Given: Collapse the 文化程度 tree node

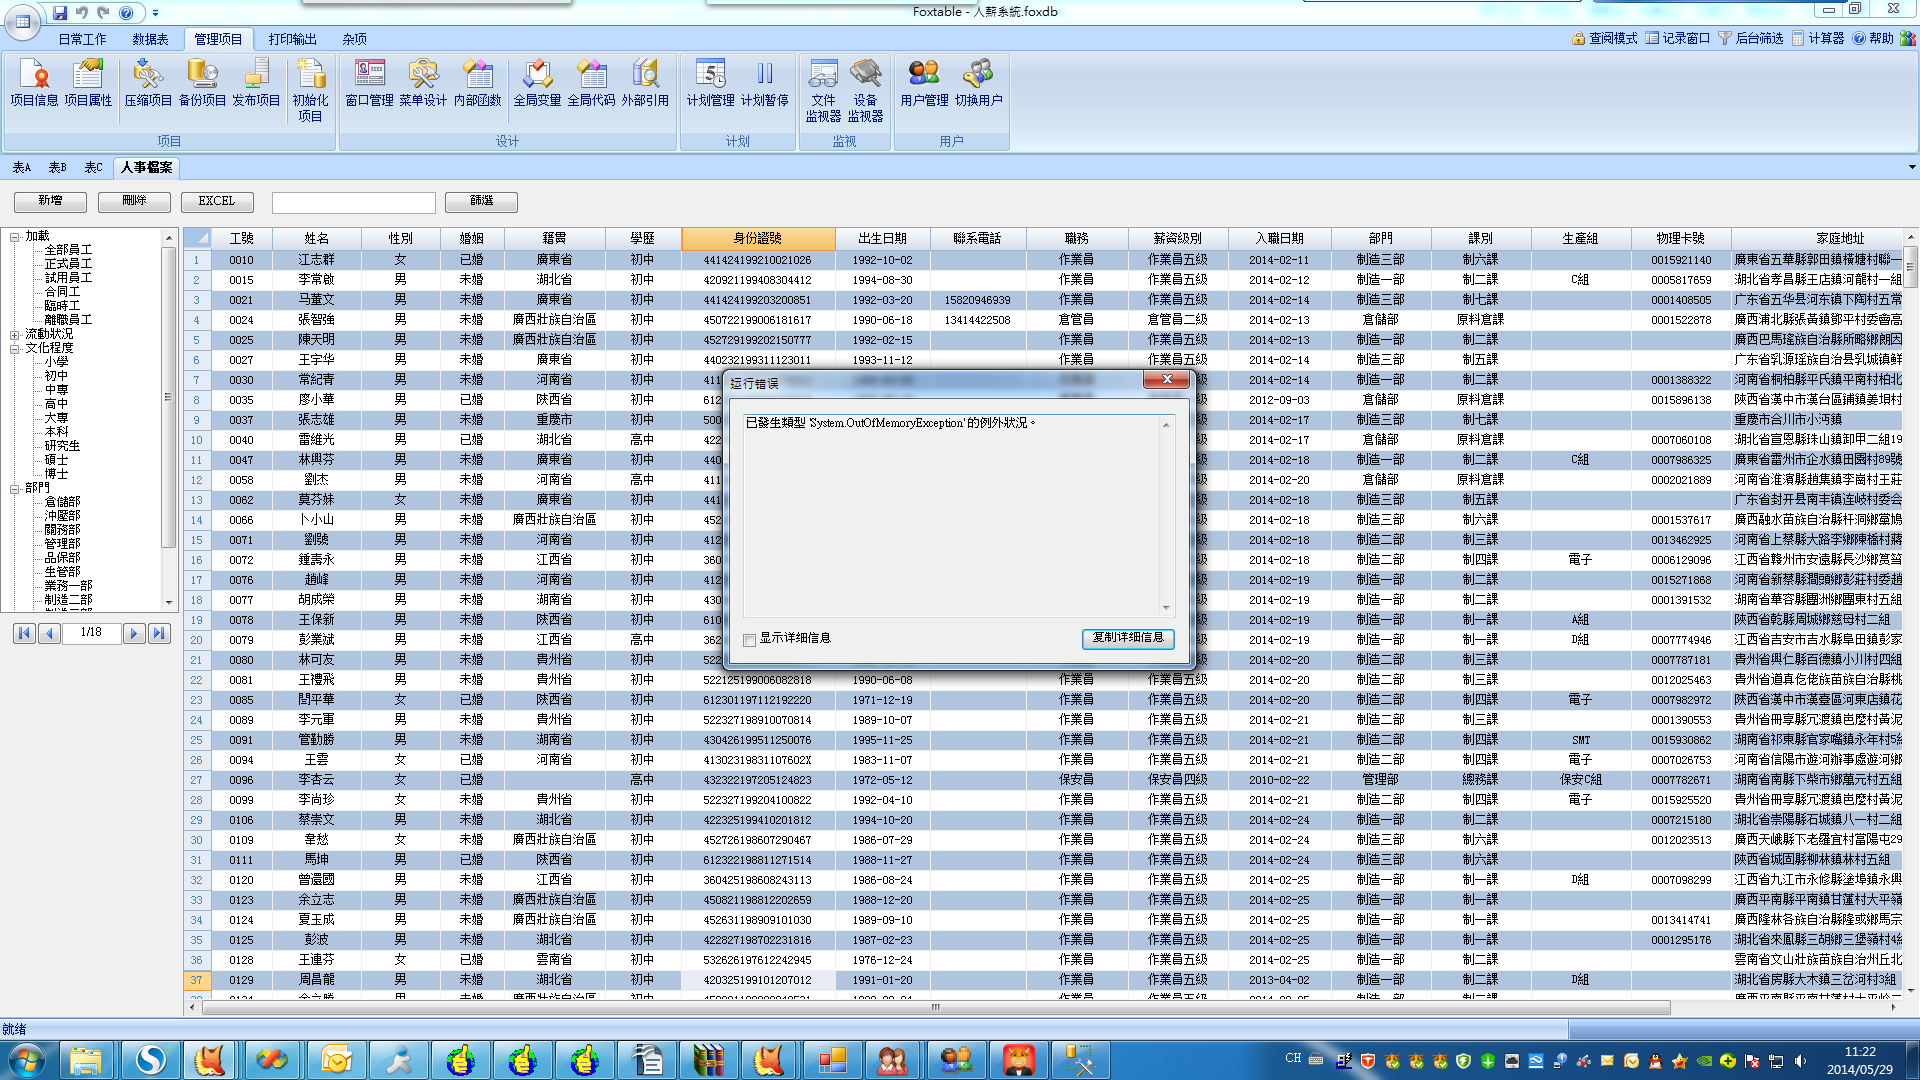Looking at the screenshot, I should pos(15,349).
